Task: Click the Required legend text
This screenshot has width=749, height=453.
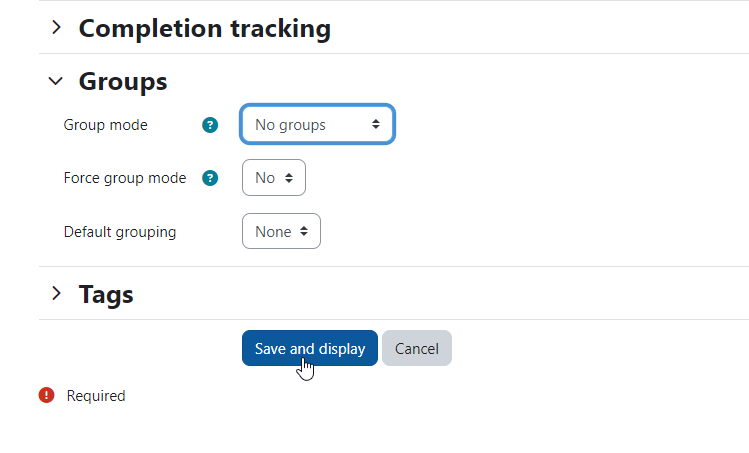Action: (96, 396)
